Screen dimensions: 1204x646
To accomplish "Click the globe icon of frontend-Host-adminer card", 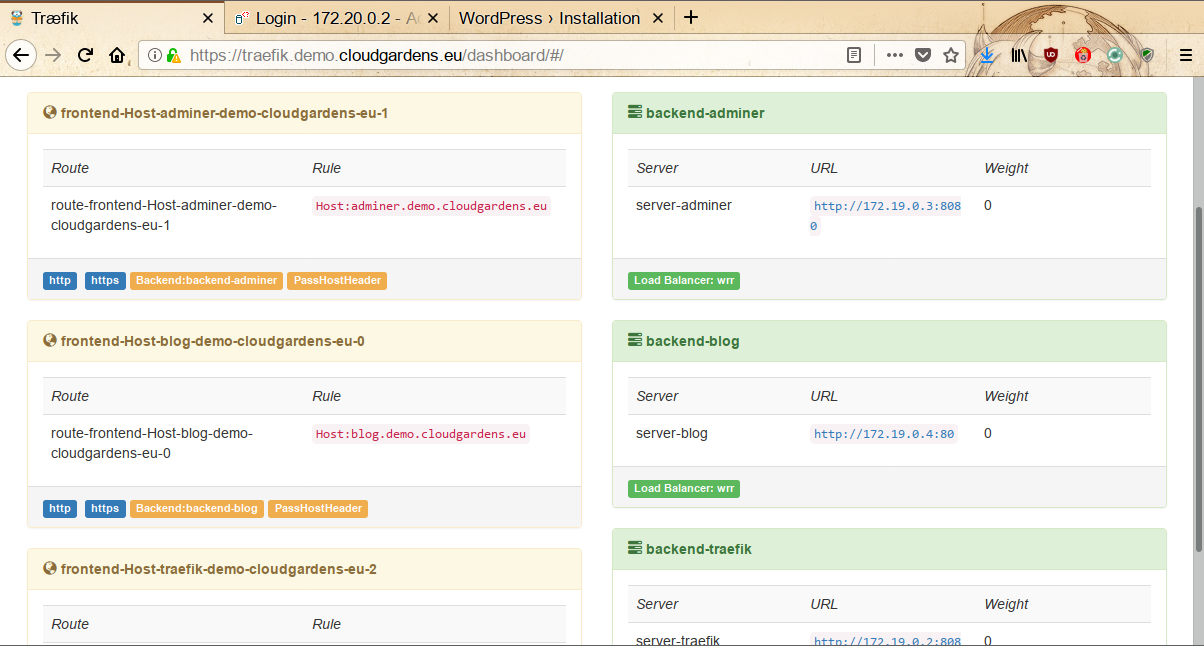I will click(x=49, y=113).
